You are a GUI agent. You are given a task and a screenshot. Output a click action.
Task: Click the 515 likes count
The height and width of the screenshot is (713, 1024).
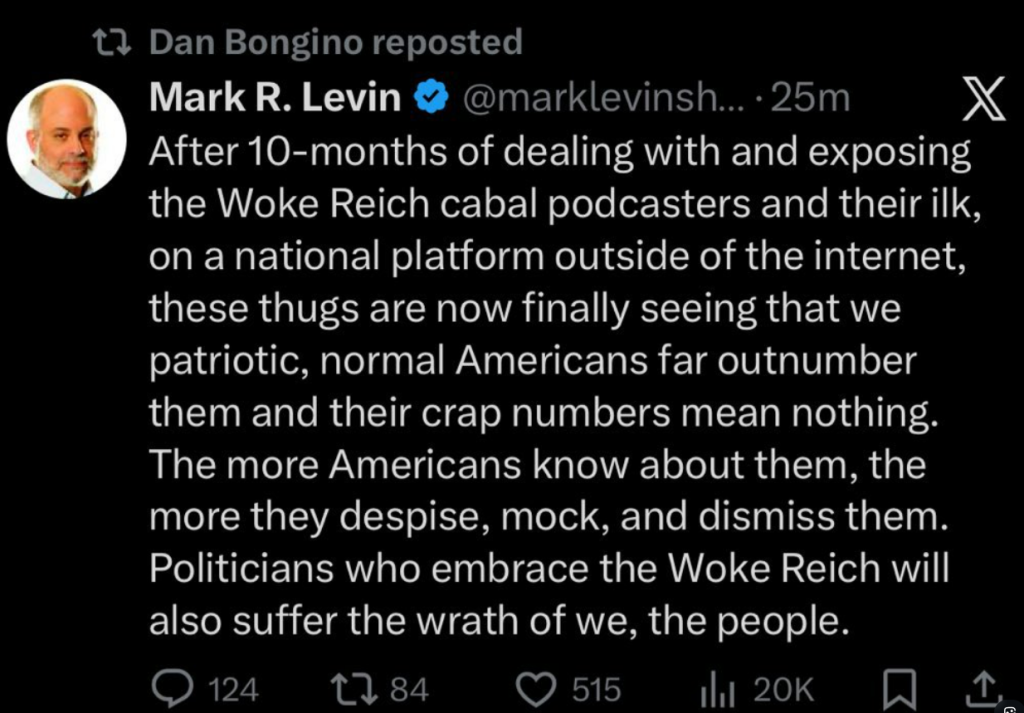coord(596,689)
